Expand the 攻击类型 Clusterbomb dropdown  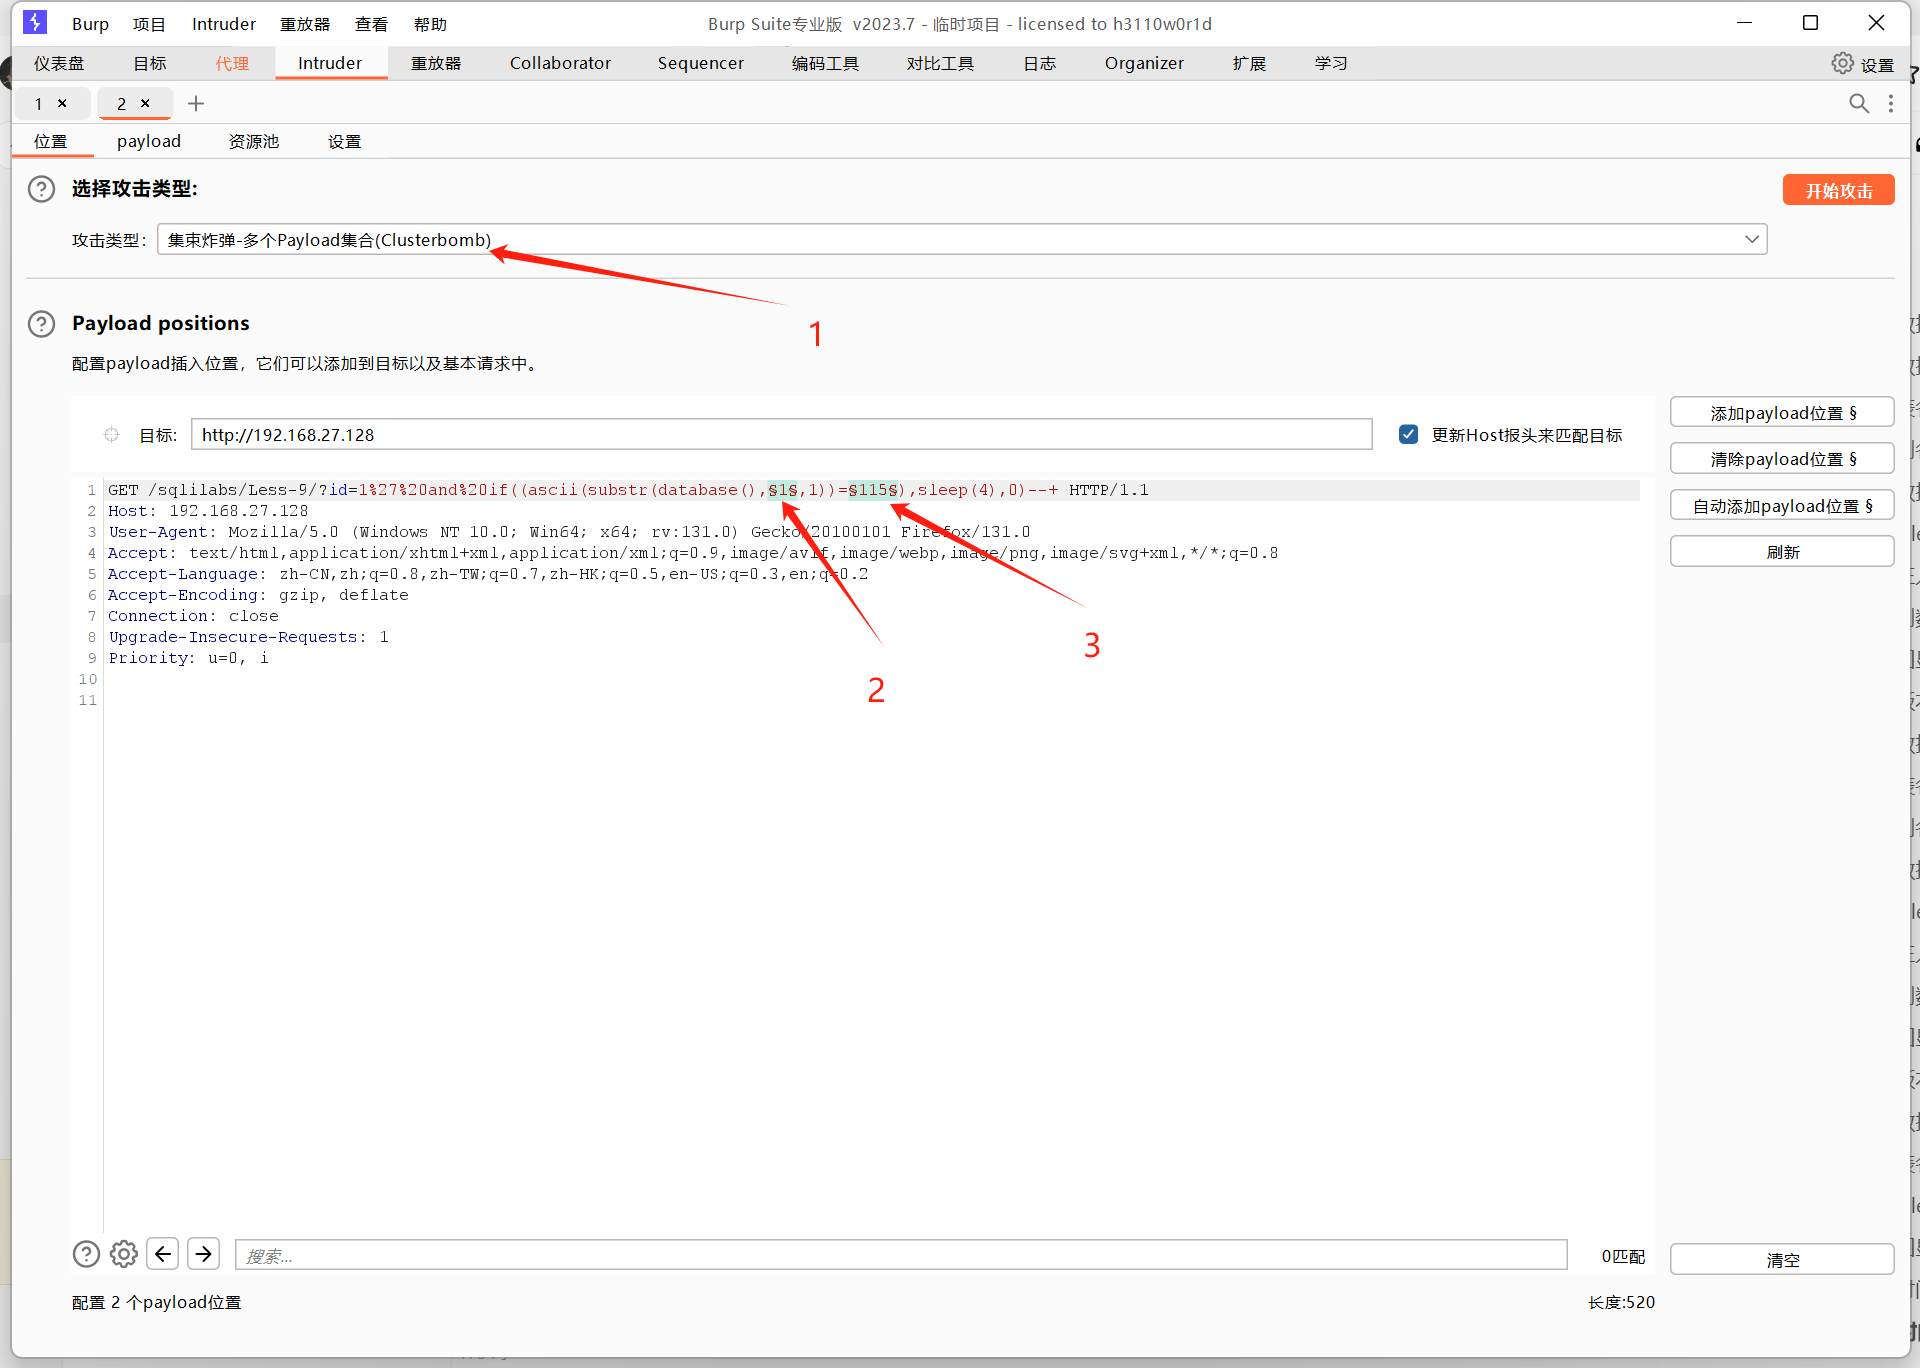pyautogui.click(x=1751, y=239)
